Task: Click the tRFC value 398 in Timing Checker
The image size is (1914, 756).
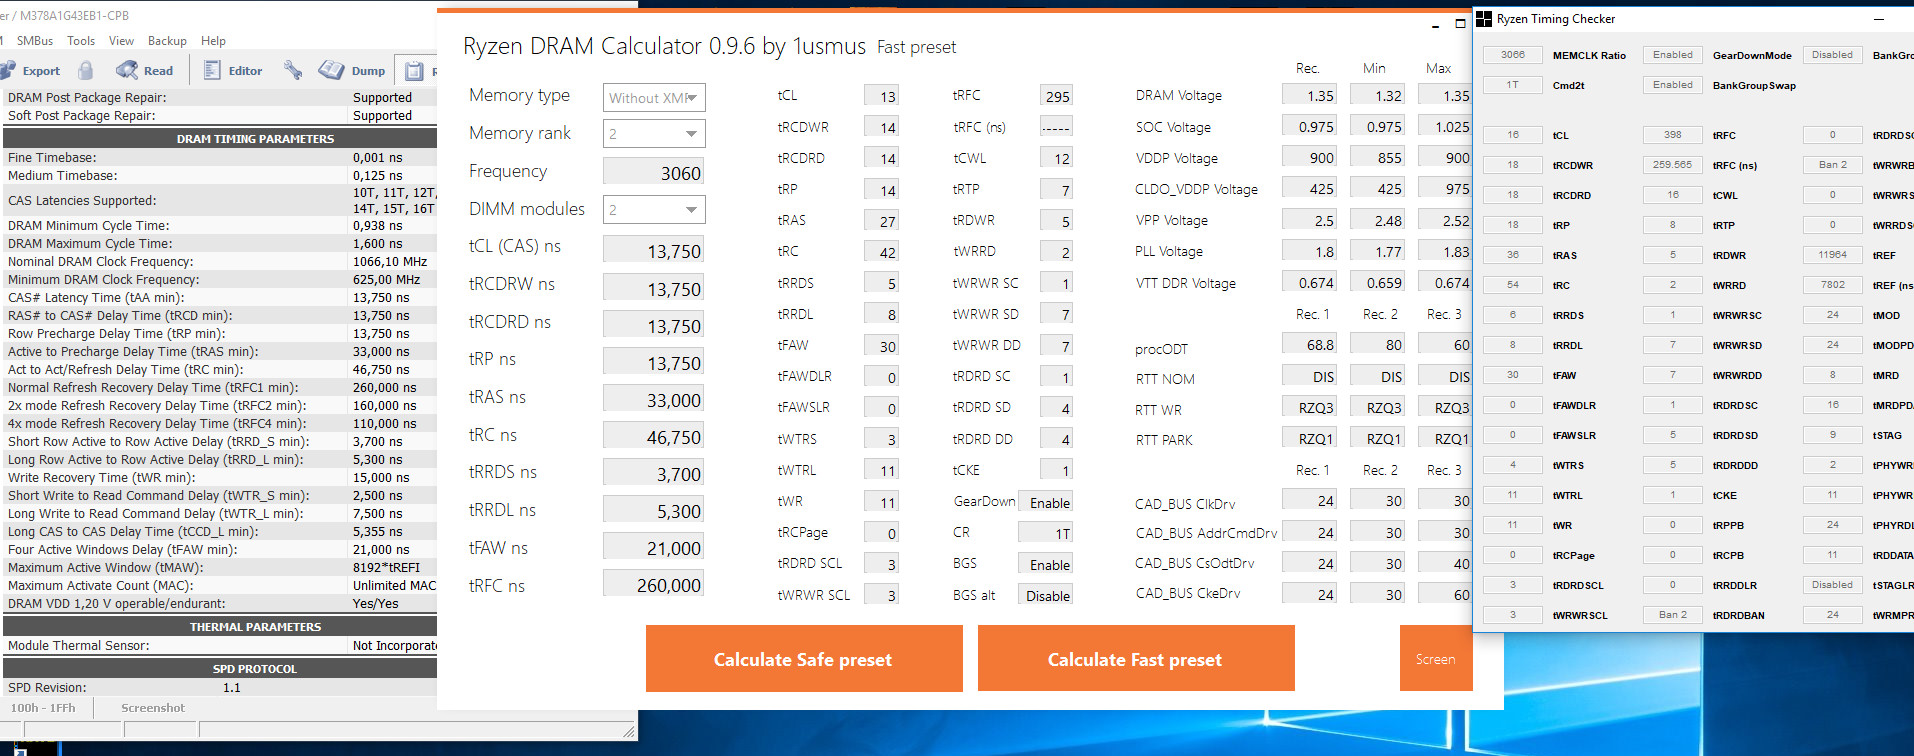Action: click(x=1673, y=135)
